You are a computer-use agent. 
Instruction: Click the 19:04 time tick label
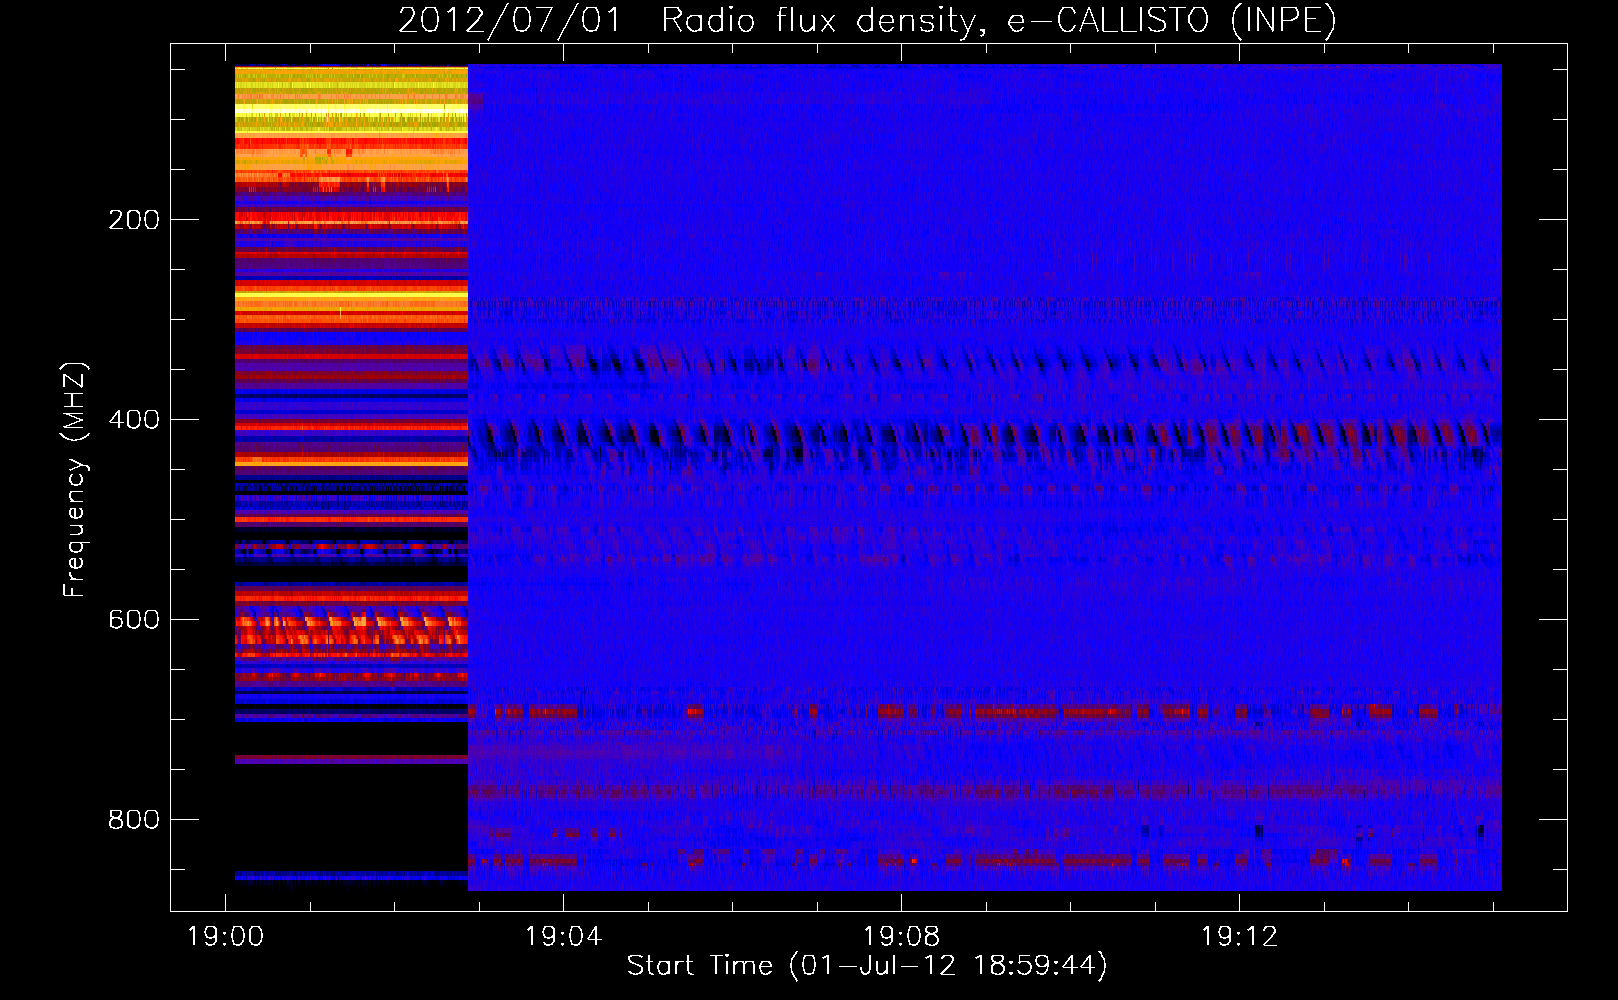563,937
